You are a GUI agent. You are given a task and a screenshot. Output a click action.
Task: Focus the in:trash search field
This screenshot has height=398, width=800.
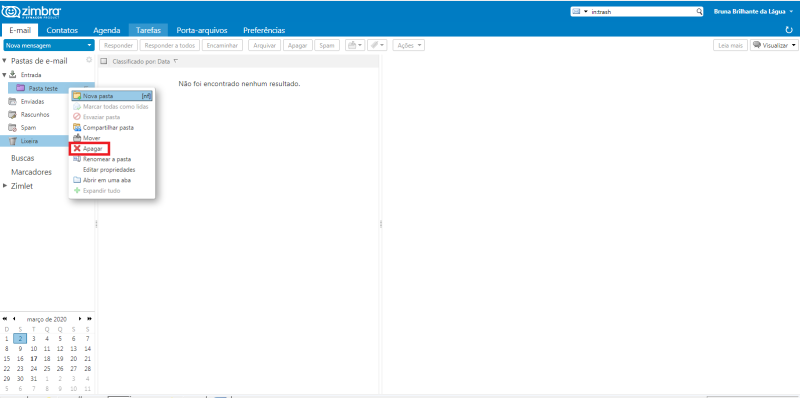643,12
